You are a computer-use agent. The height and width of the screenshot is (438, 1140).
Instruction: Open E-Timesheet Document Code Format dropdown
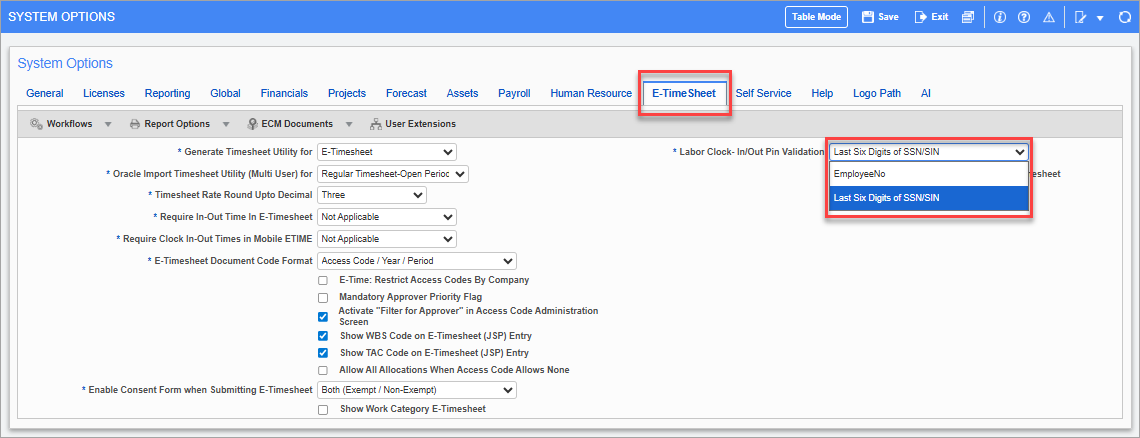click(x=417, y=260)
